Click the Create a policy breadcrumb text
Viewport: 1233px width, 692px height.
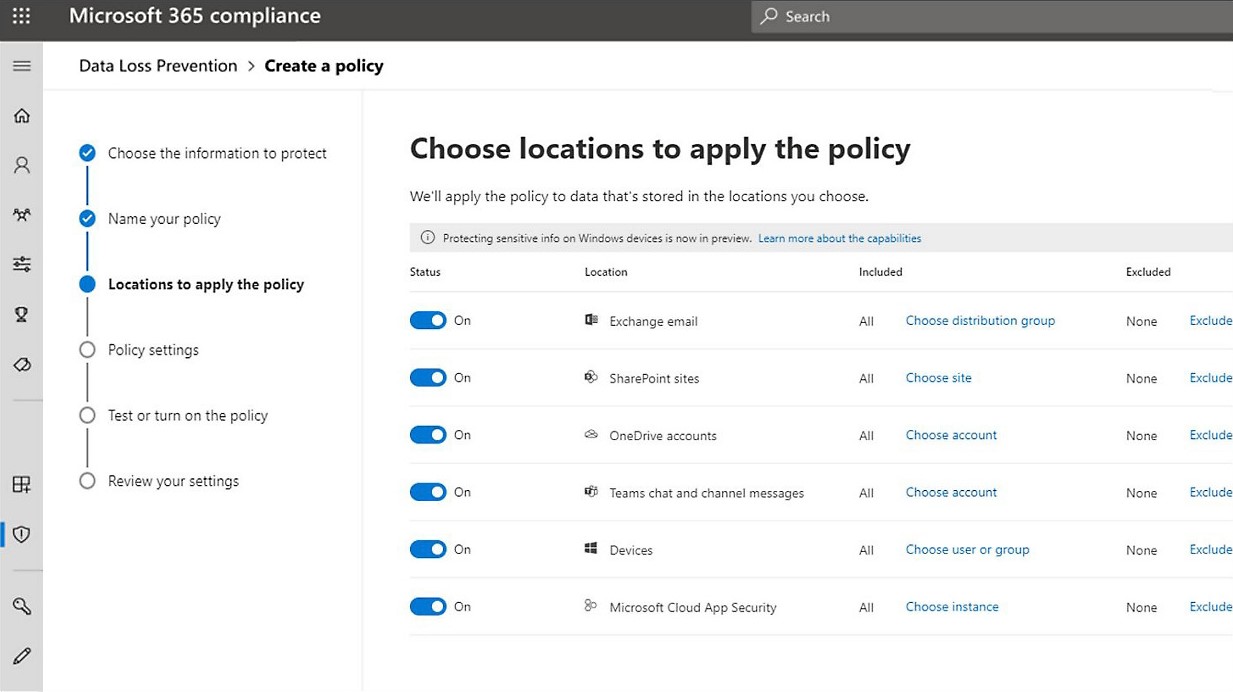tap(324, 66)
